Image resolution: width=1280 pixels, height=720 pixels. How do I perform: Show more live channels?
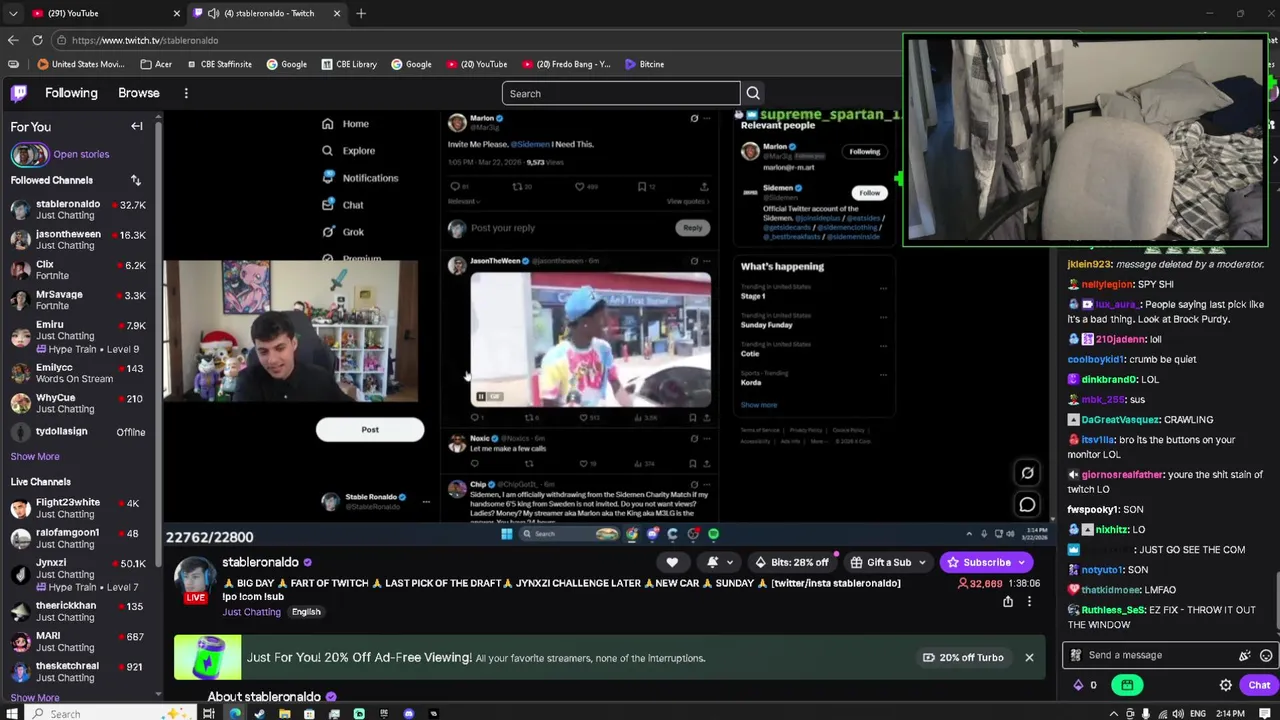coord(35,697)
